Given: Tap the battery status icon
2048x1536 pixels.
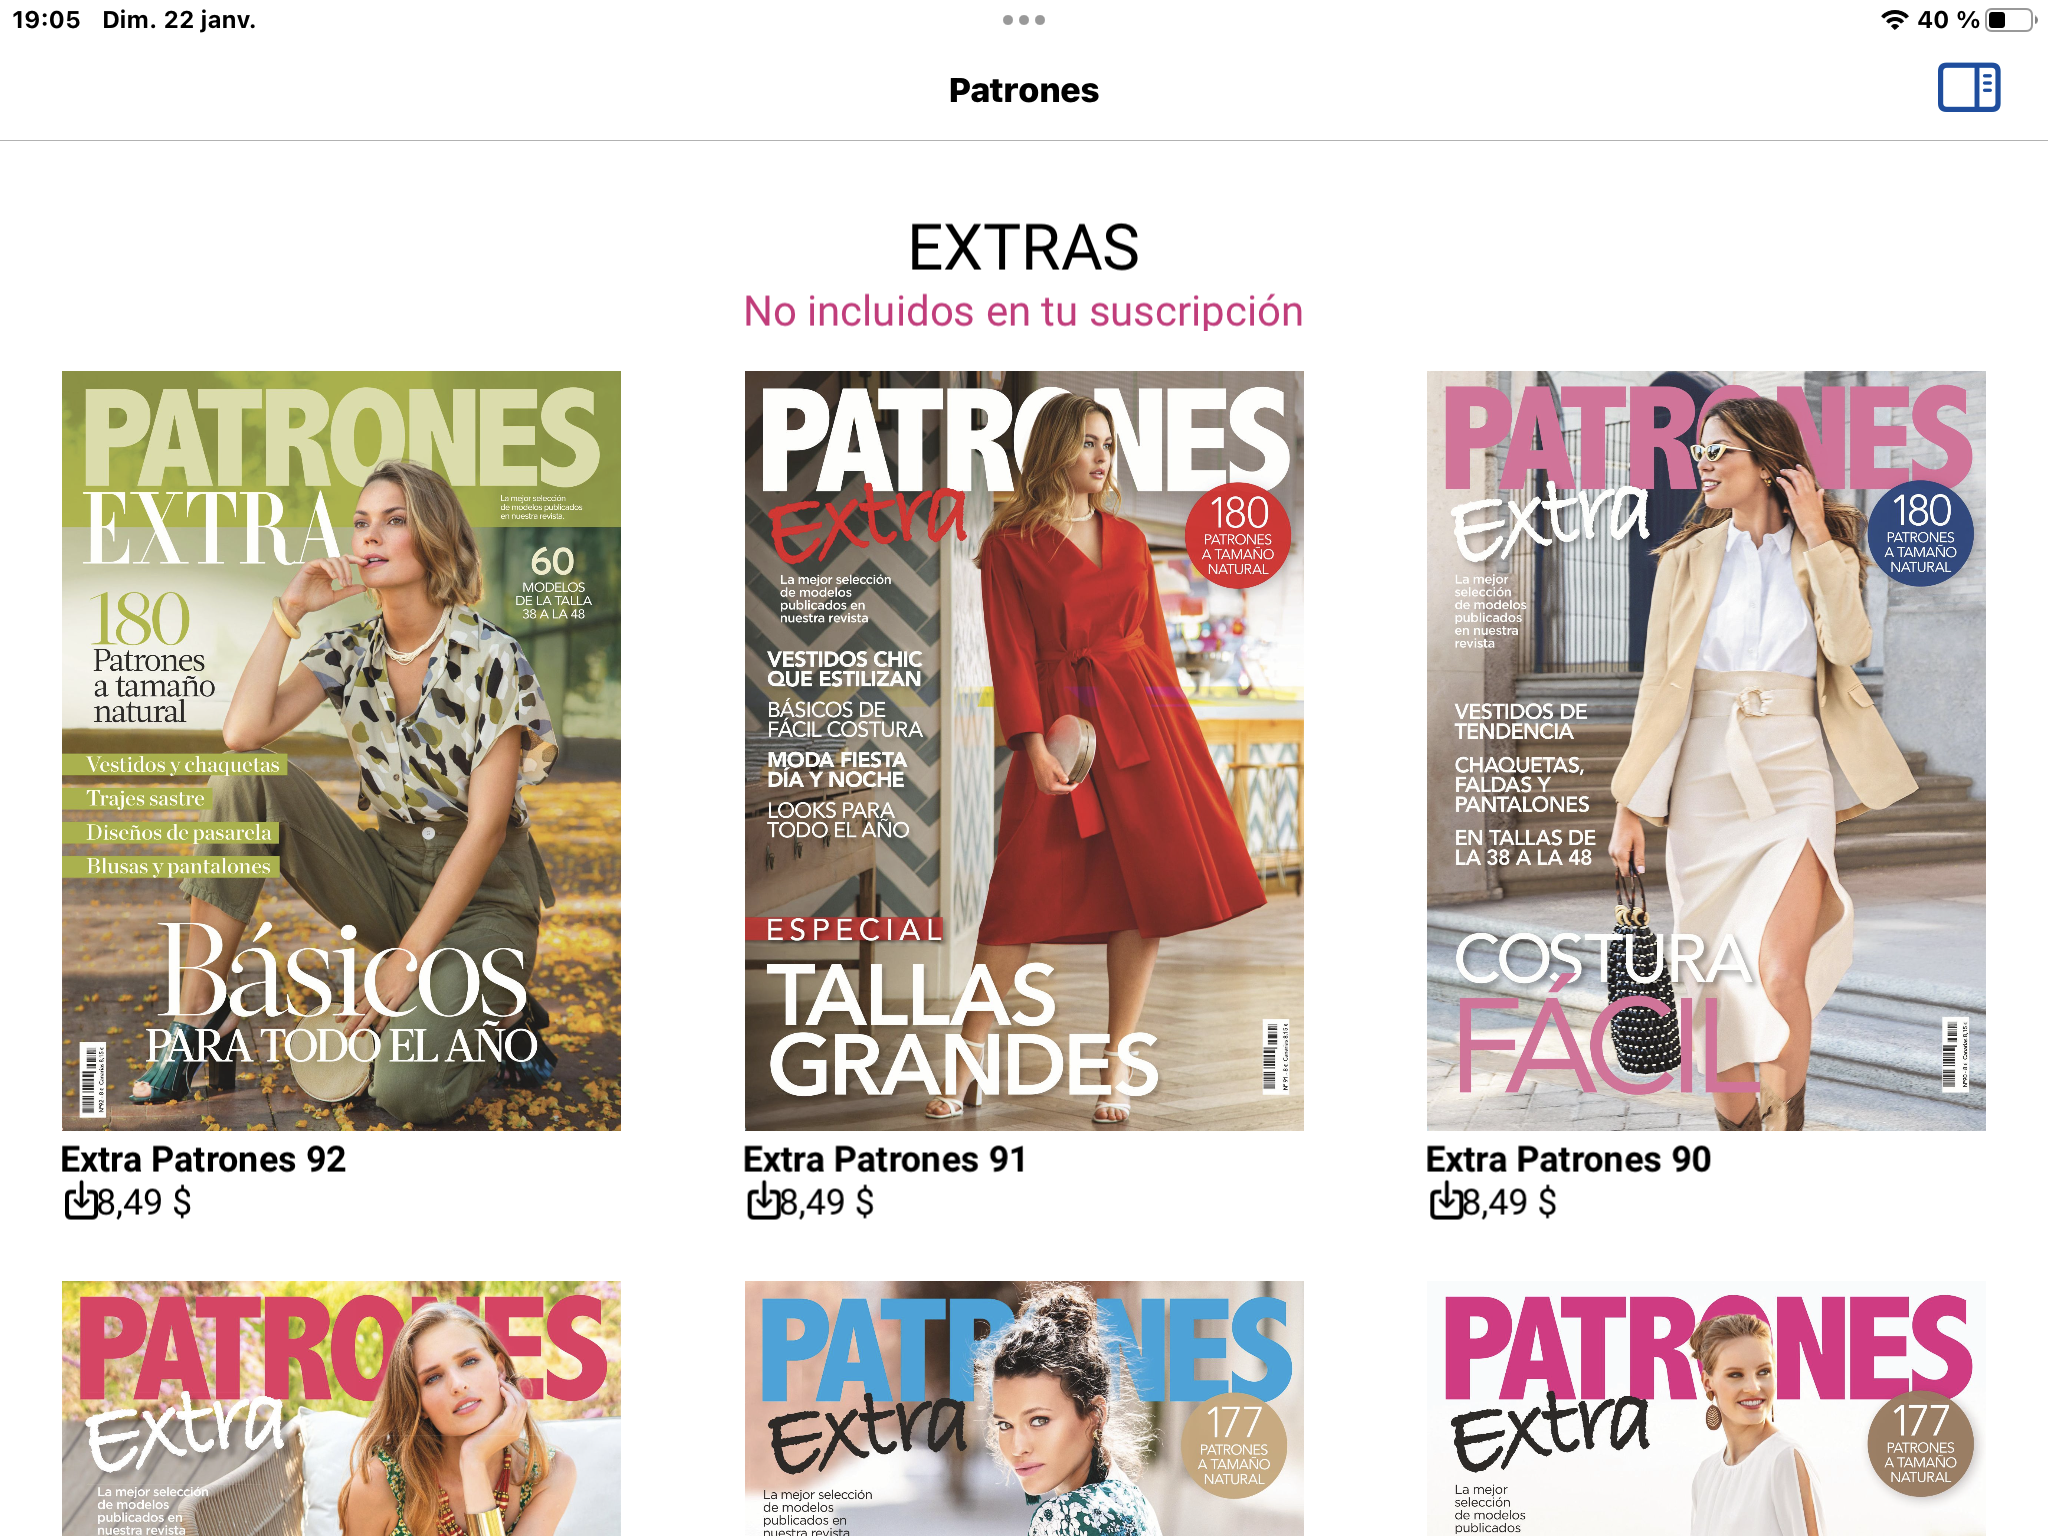Looking at the screenshot, I should click(x=2009, y=20).
